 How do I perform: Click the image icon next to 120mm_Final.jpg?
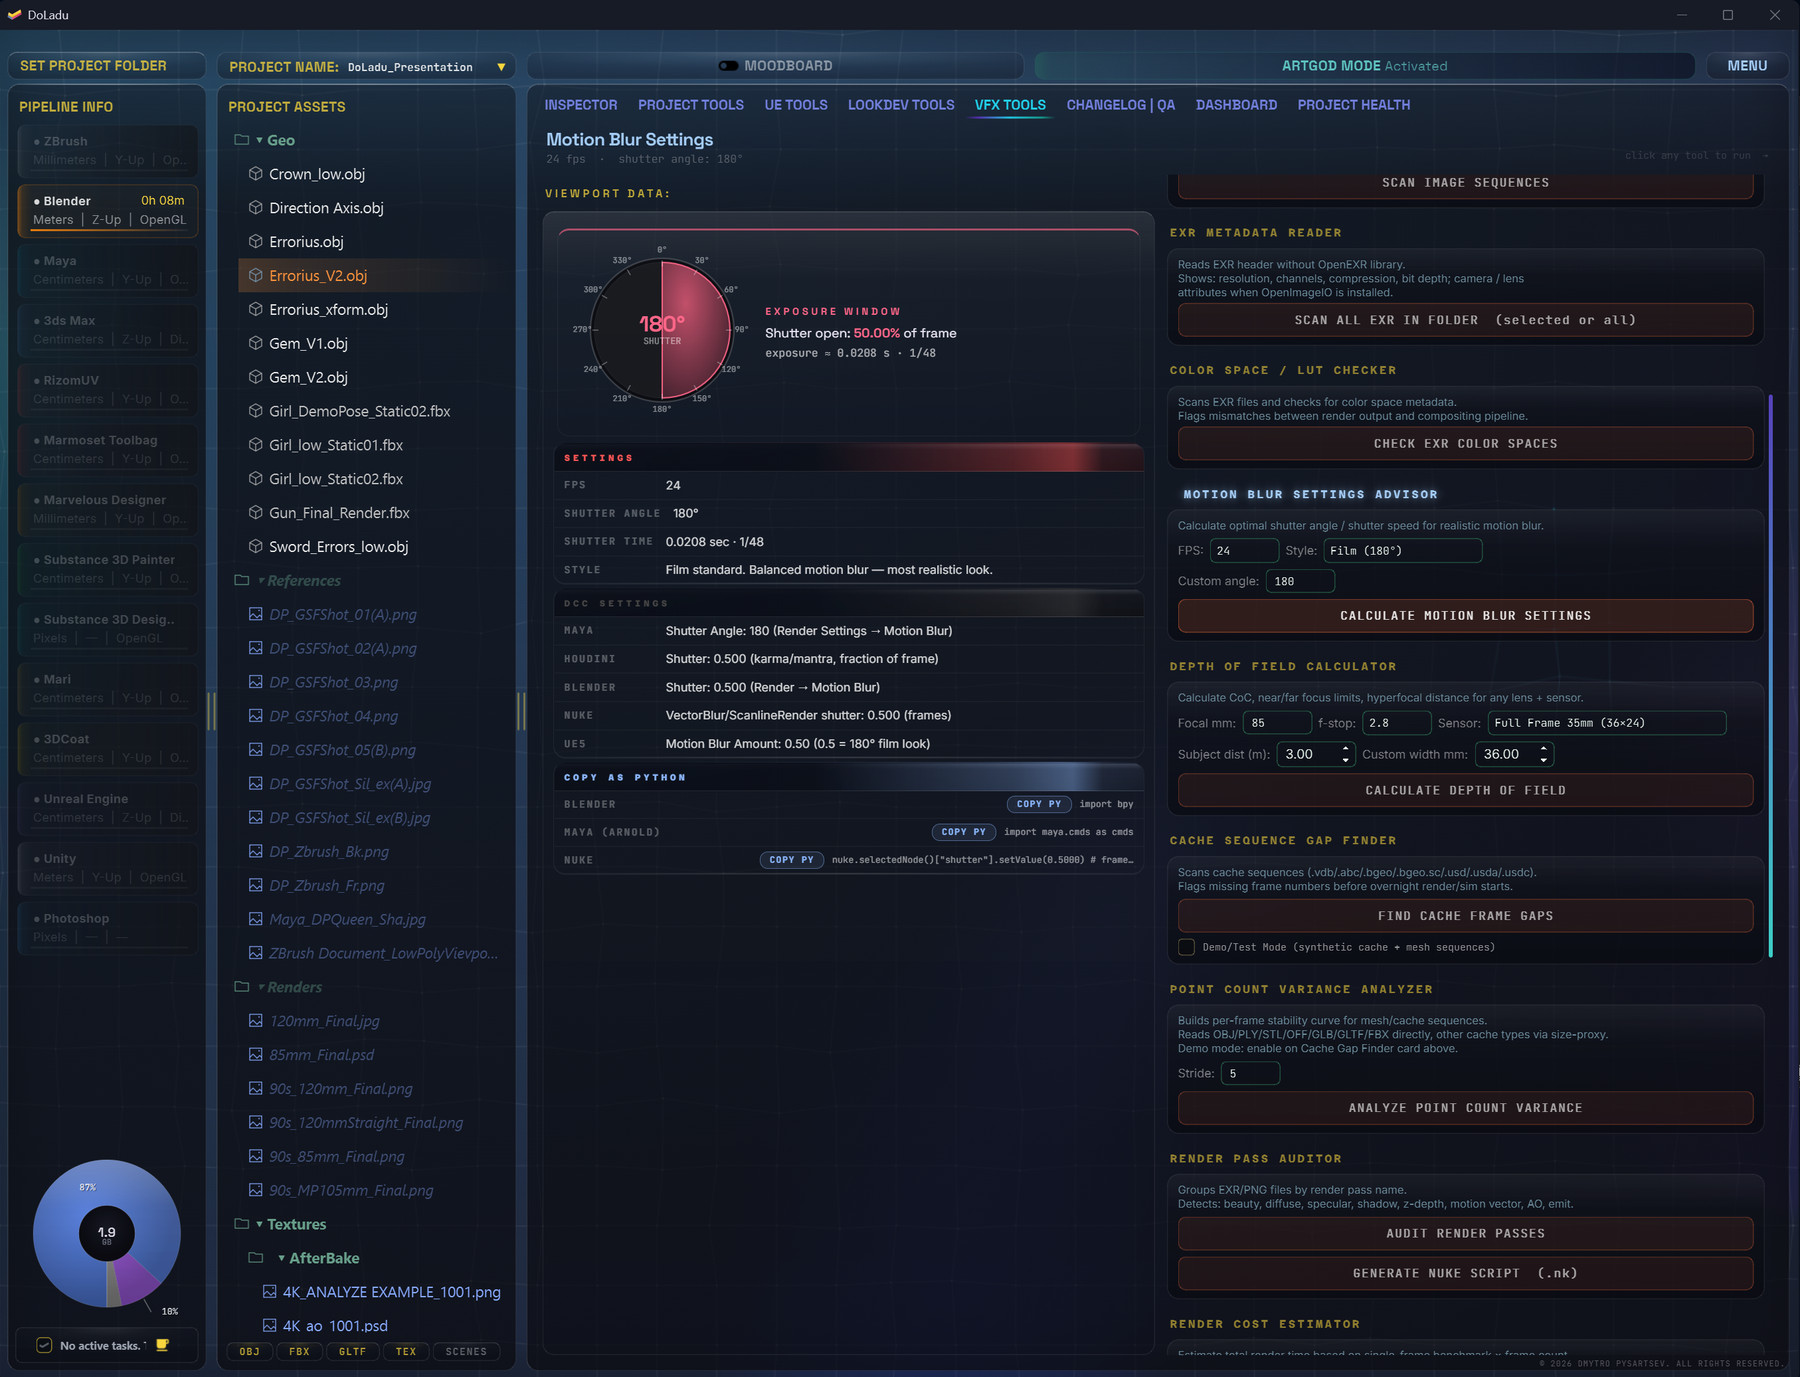pos(255,1021)
